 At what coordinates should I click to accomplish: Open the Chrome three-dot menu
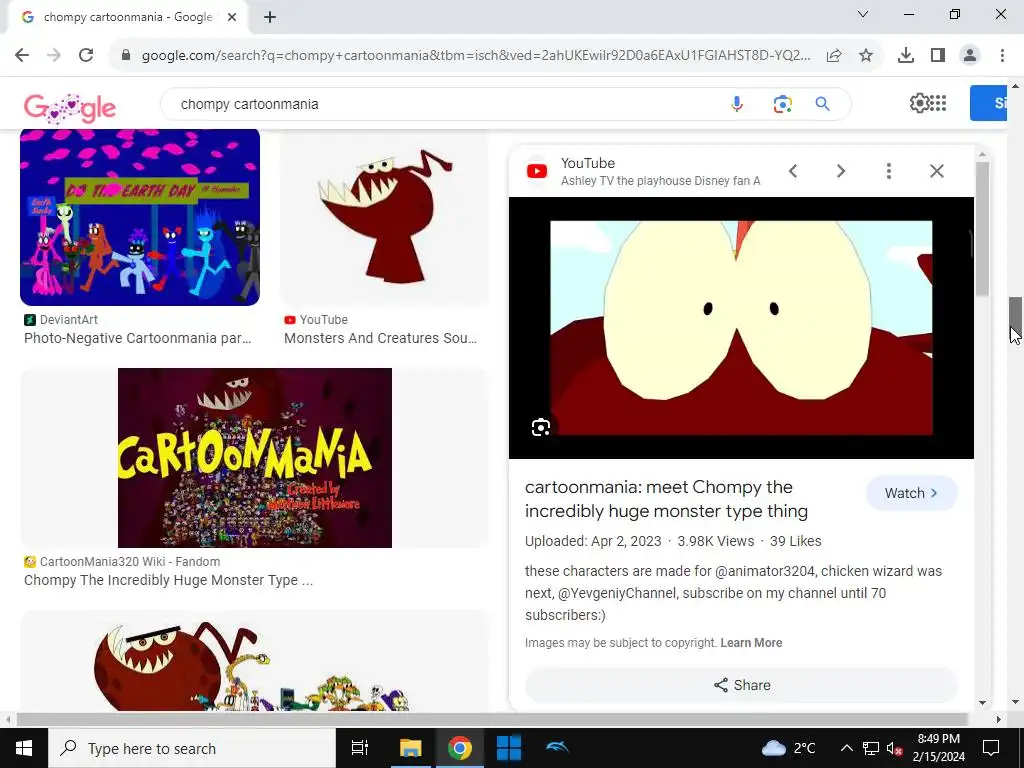point(1002,56)
